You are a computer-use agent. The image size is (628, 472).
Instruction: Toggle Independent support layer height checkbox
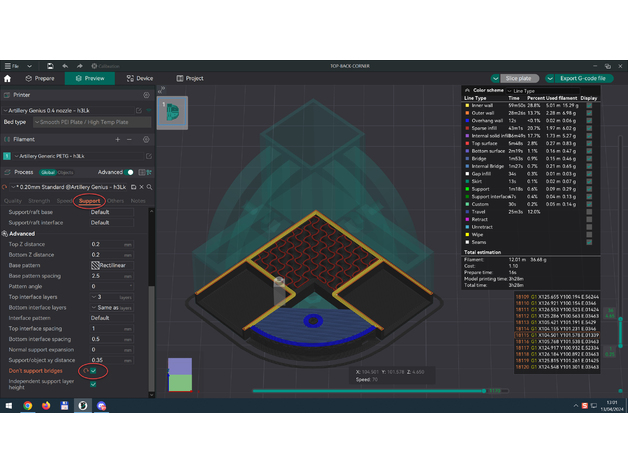(94, 385)
